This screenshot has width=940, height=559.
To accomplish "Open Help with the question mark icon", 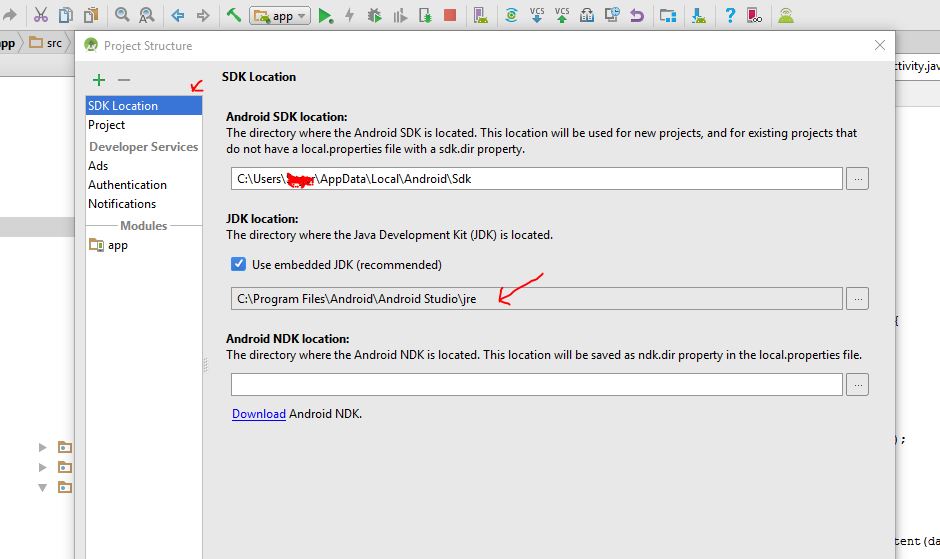I will click(x=730, y=16).
